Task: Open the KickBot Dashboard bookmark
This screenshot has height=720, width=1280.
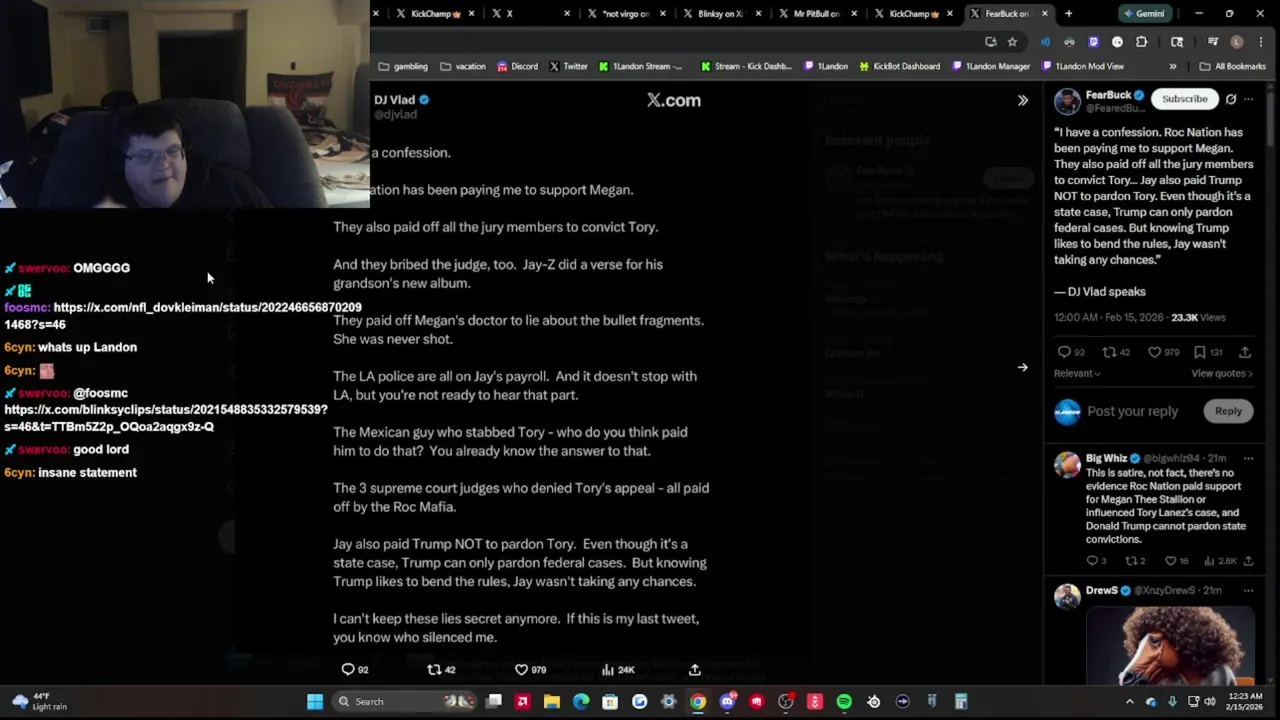Action: coord(899,66)
